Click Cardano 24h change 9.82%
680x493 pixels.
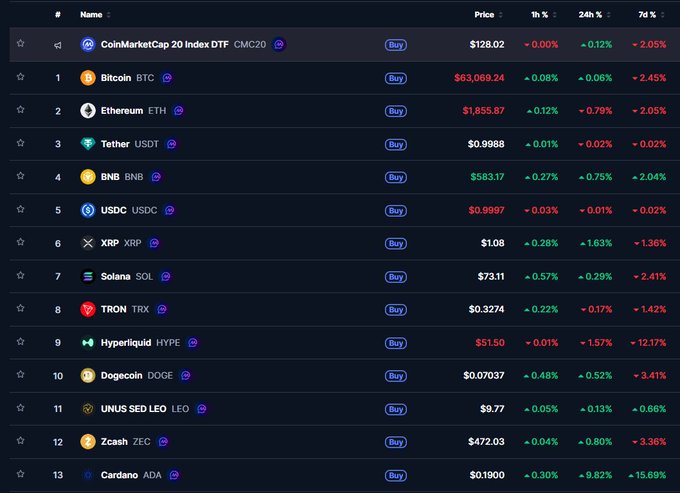[x=595, y=475]
